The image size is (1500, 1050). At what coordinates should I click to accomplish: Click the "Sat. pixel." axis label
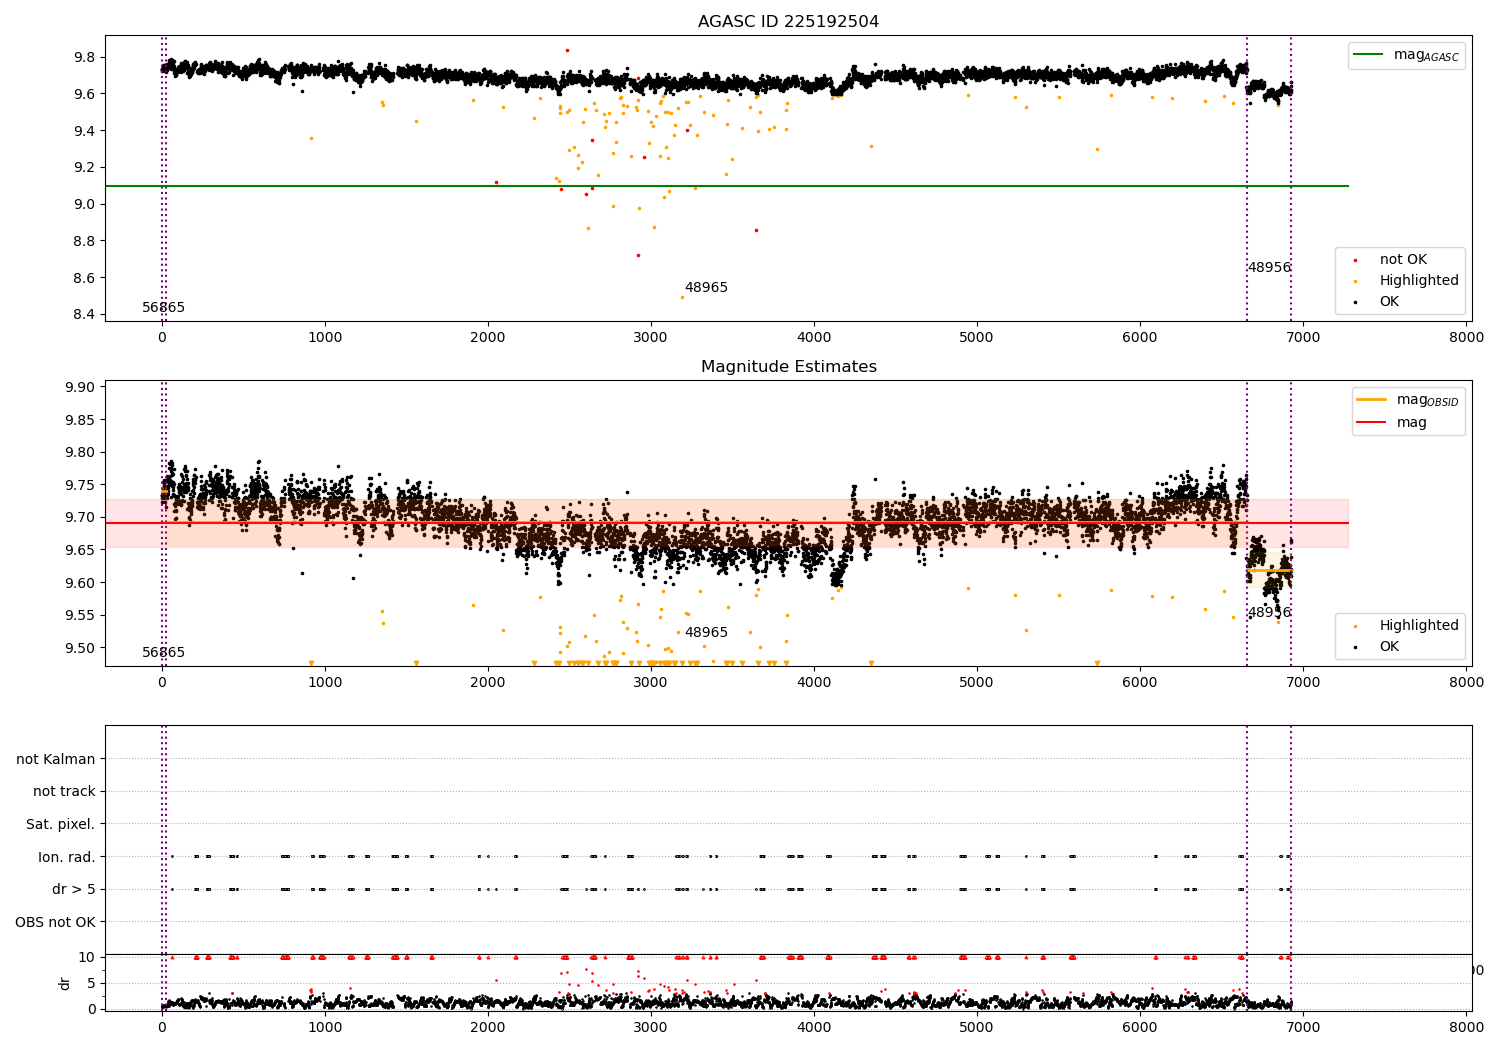[x=61, y=825]
